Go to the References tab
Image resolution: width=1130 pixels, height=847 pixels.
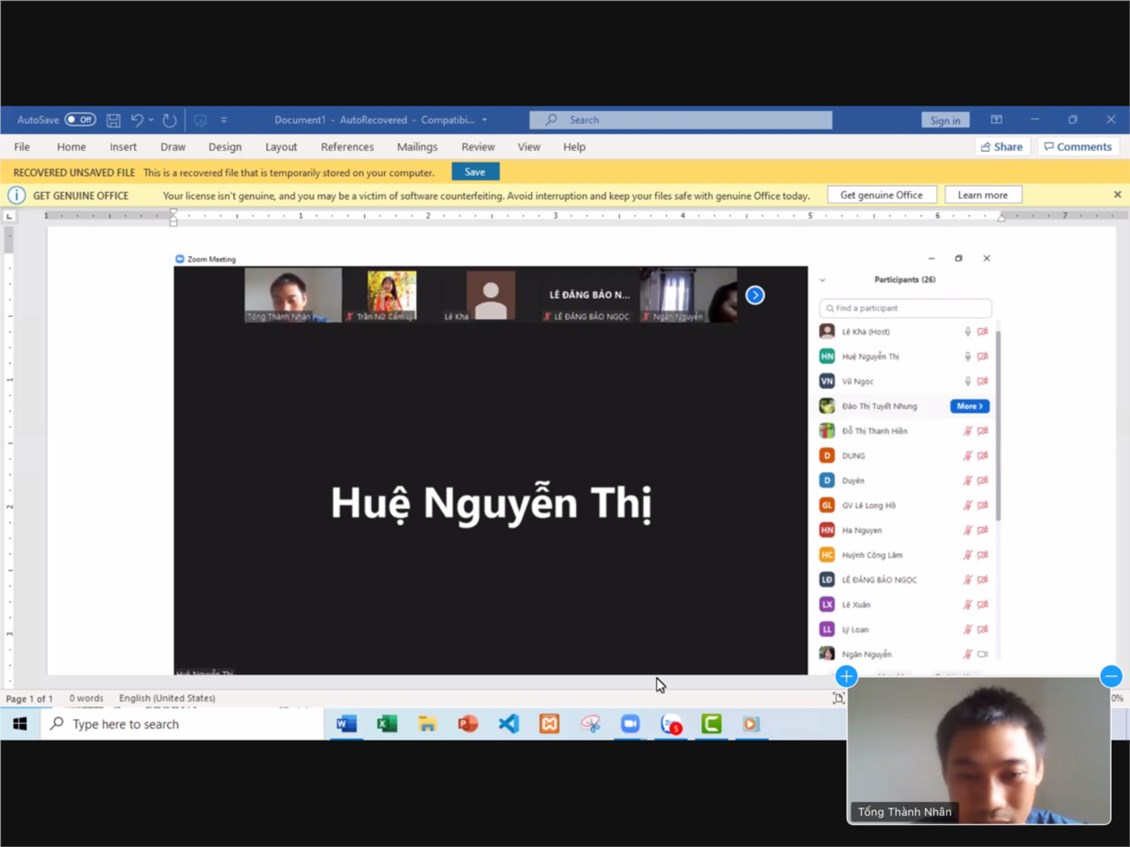pos(347,146)
